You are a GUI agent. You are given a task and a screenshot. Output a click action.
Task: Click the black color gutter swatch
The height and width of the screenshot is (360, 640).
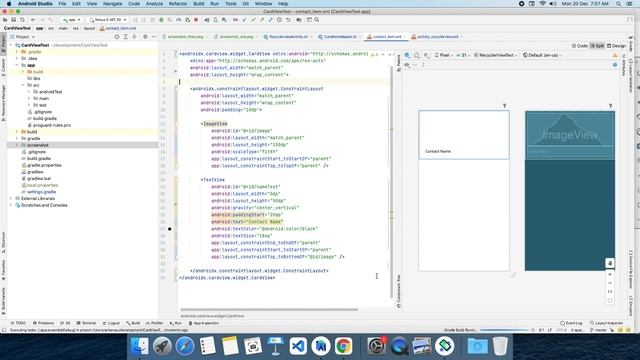[170, 229]
